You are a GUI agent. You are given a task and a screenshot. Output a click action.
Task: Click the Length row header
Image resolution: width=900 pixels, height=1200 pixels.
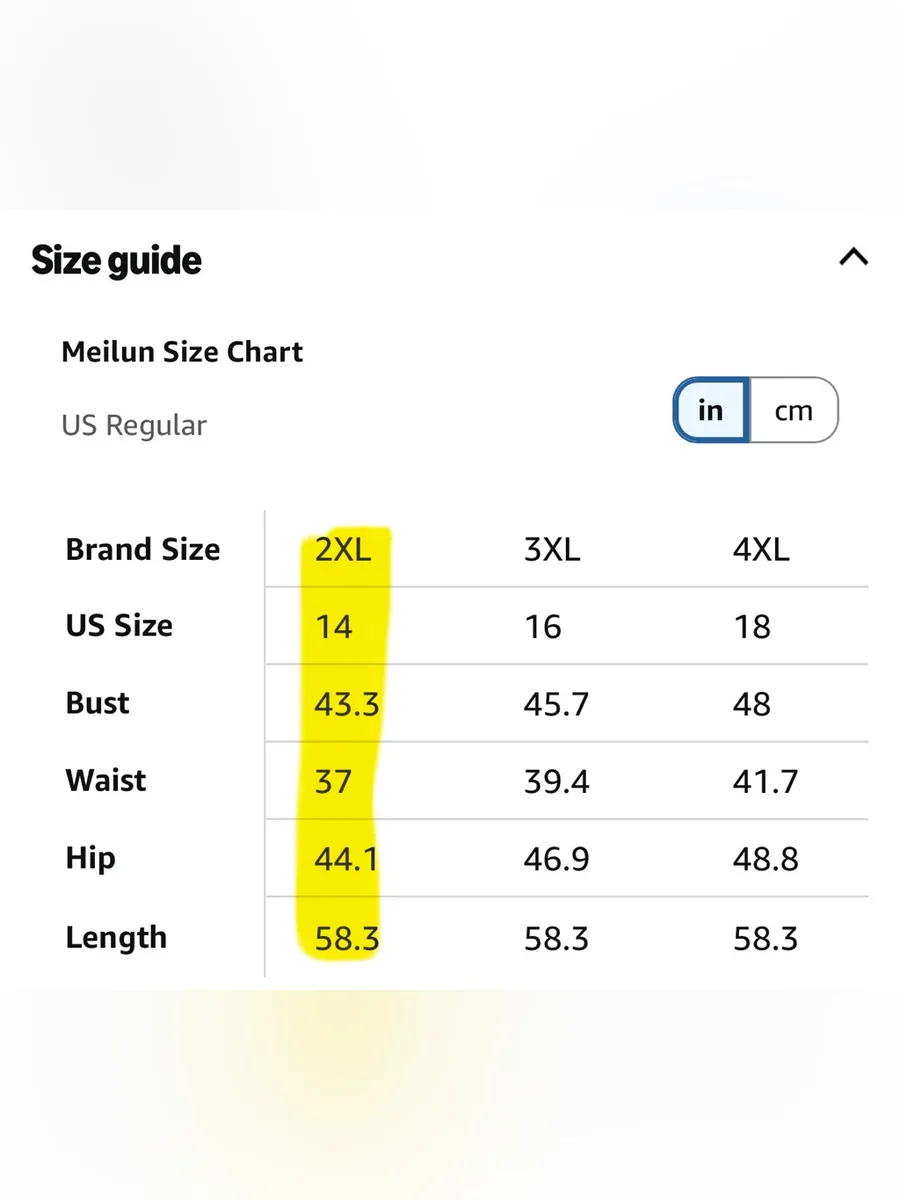click(x=116, y=938)
